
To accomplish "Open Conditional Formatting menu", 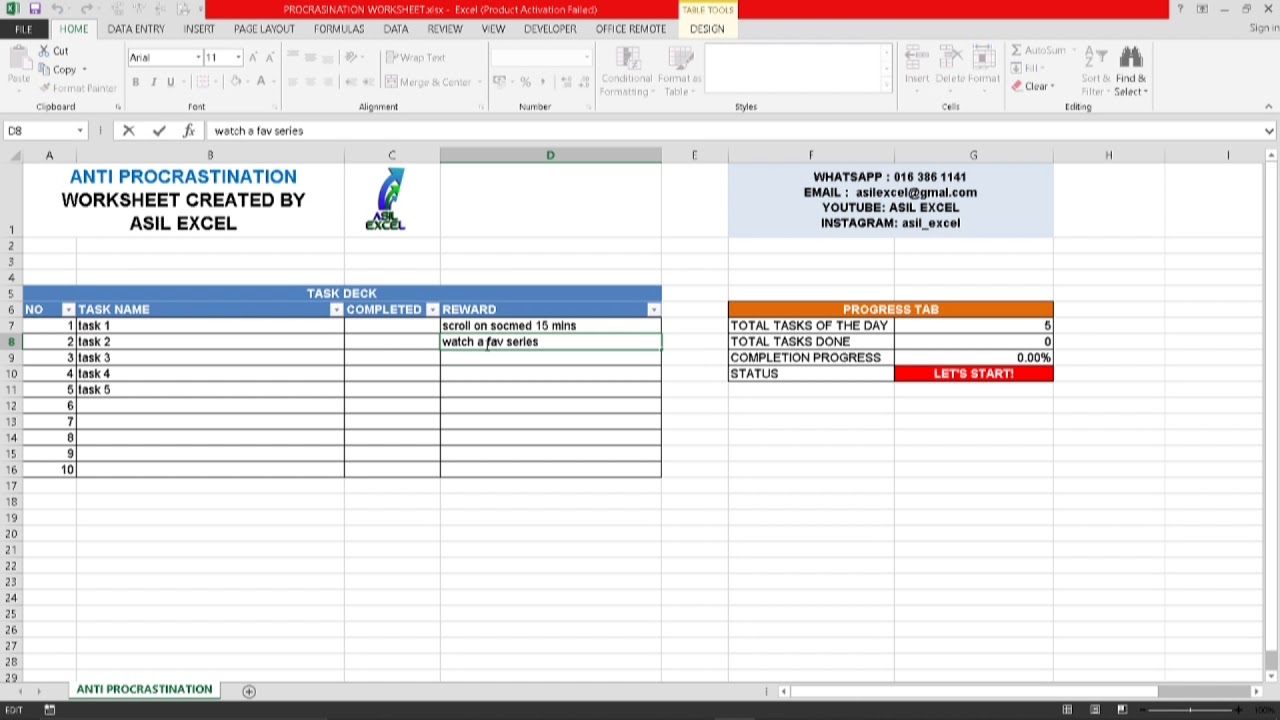I will (627, 71).
